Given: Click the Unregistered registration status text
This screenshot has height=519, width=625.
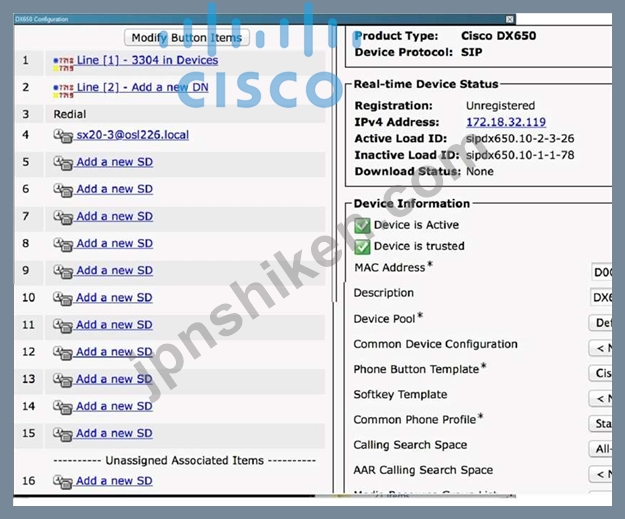Looking at the screenshot, I should [501, 106].
